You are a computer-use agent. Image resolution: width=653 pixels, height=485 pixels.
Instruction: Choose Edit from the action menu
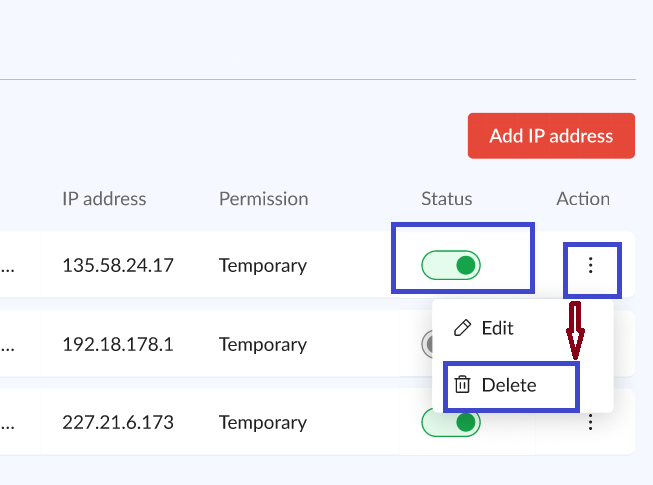coord(497,328)
